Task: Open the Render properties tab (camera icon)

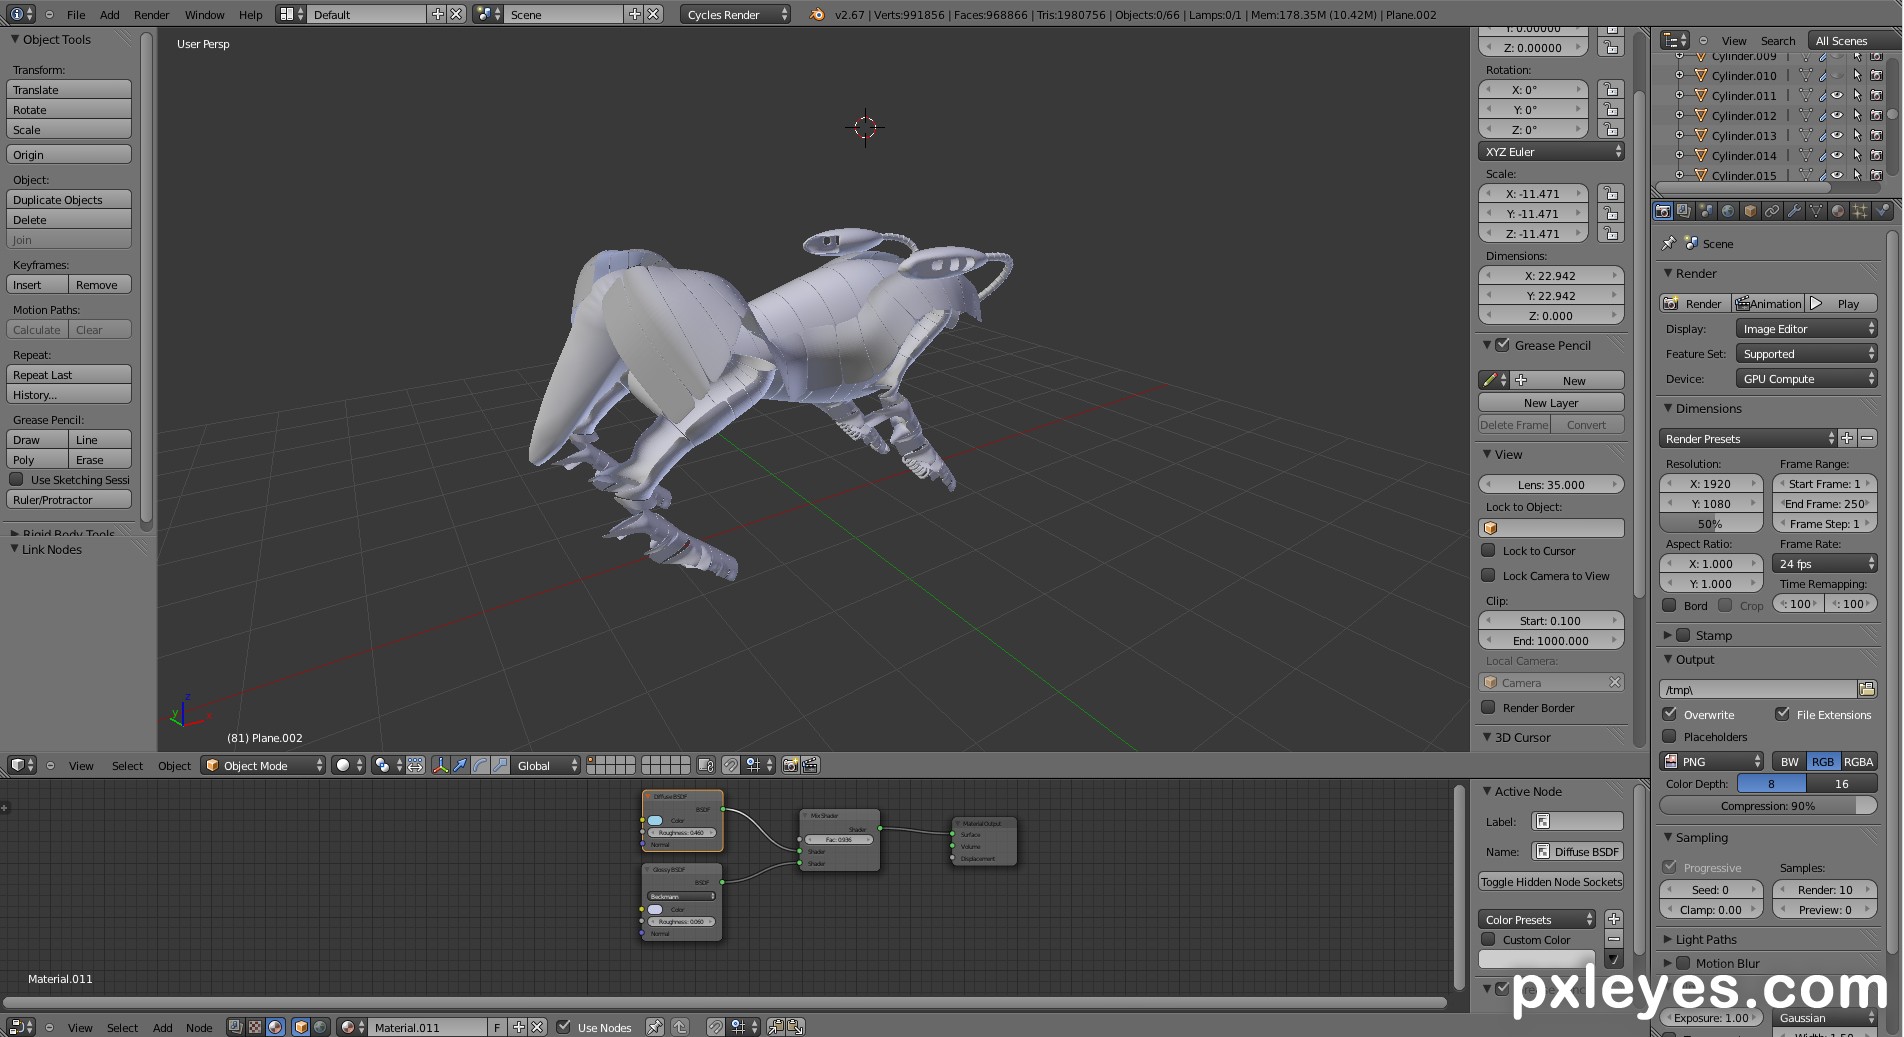Action: (1662, 211)
